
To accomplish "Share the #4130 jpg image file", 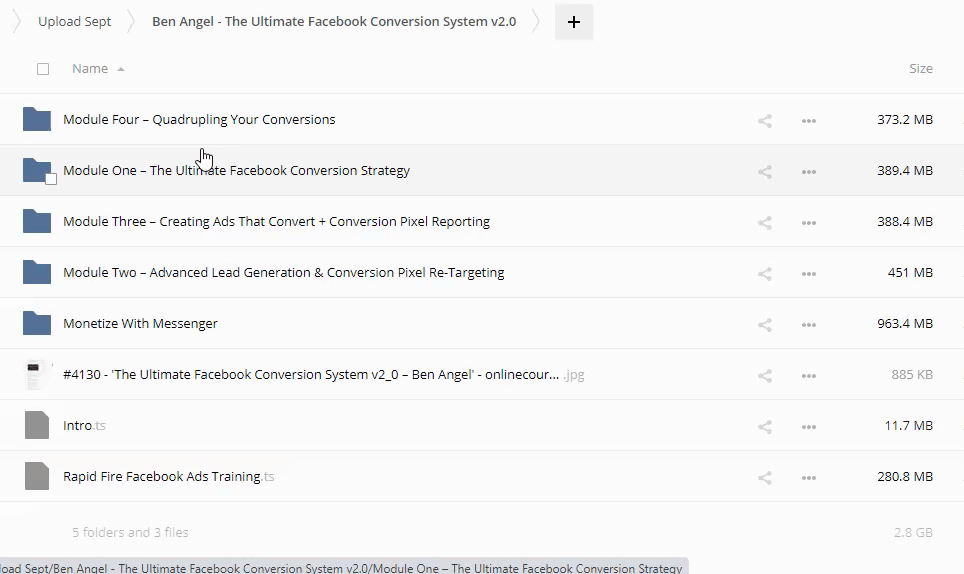I will tap(765, 375).
